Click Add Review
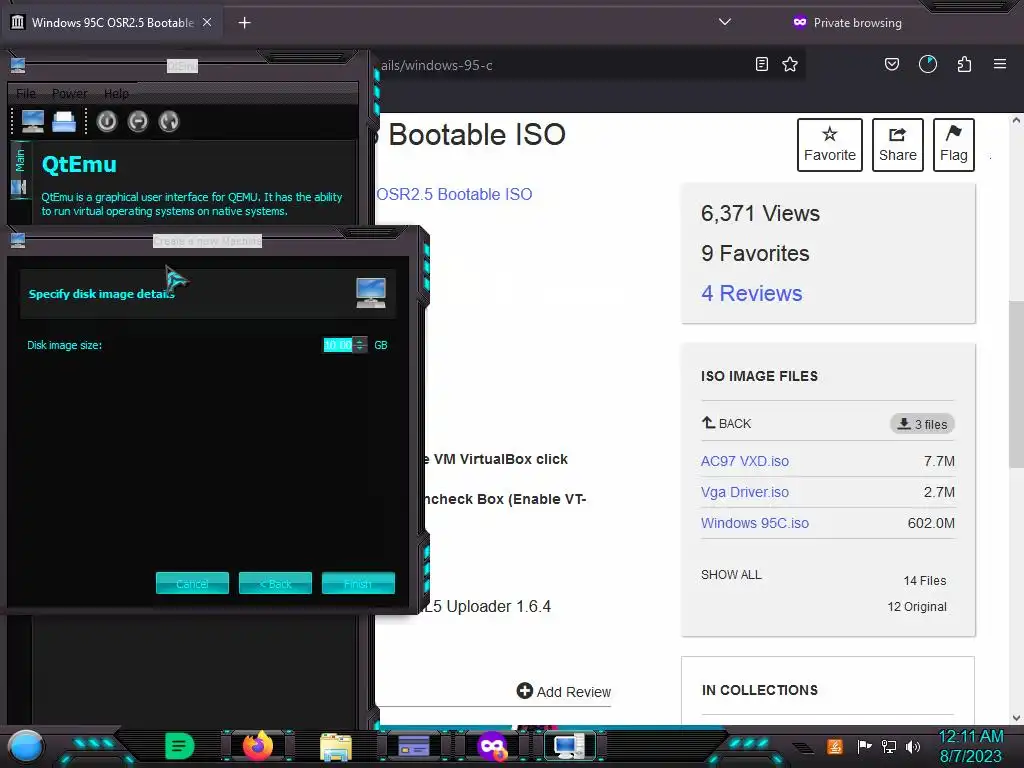This screenshot has width=1024, height=768. [x=564, y=692]
